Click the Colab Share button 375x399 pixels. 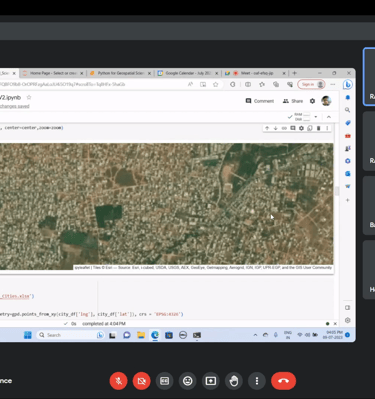click(x=293, y=101)
